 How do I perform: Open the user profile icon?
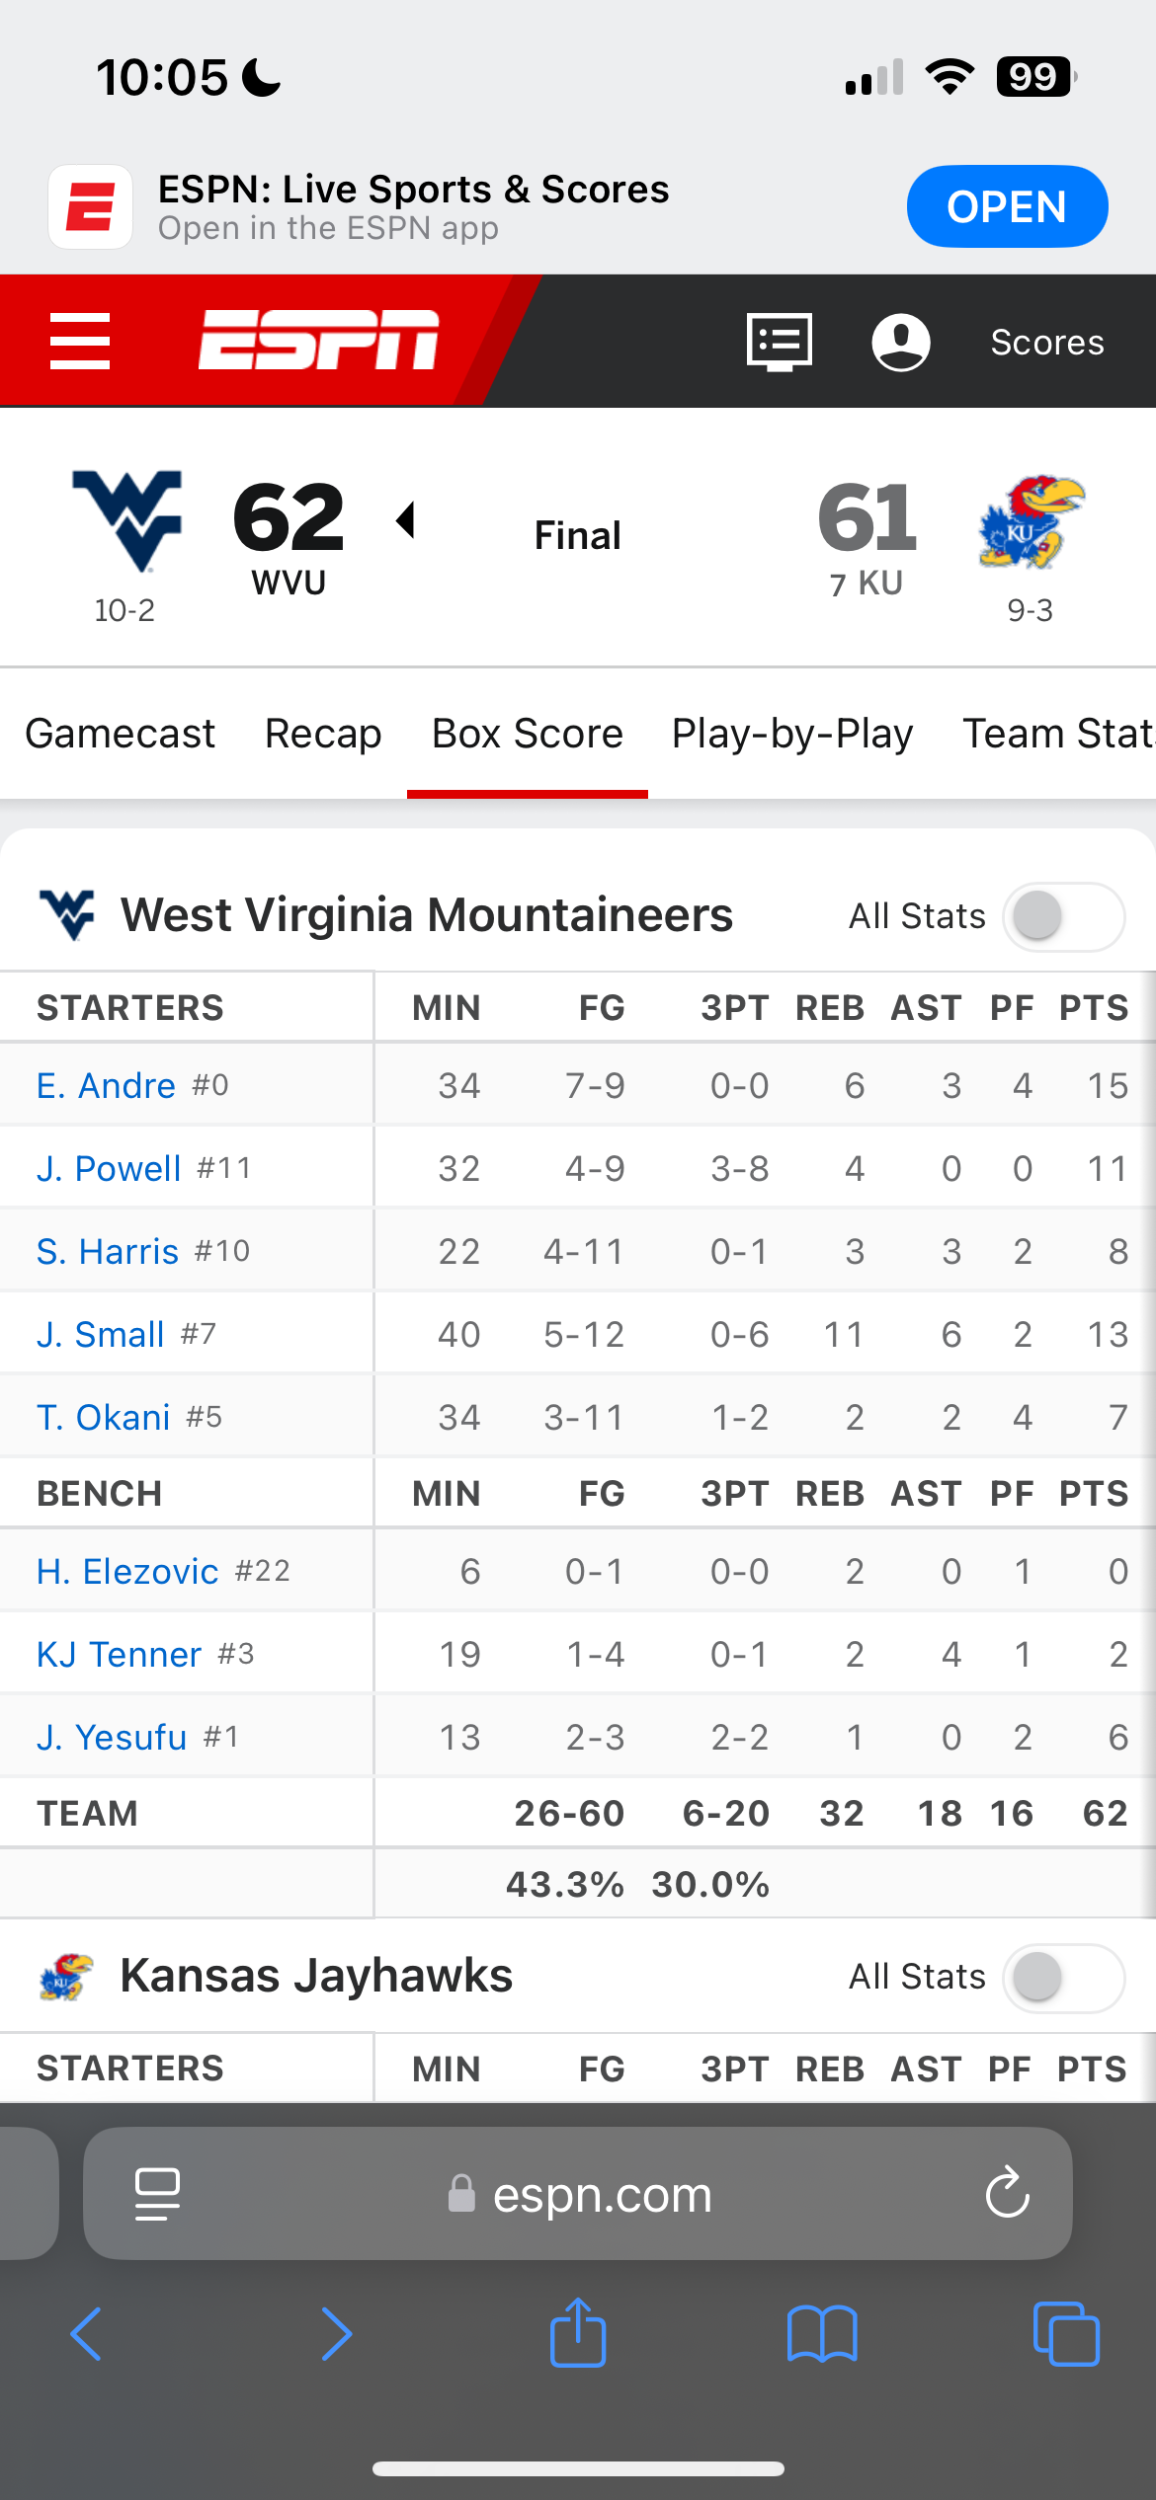point(901,342)
